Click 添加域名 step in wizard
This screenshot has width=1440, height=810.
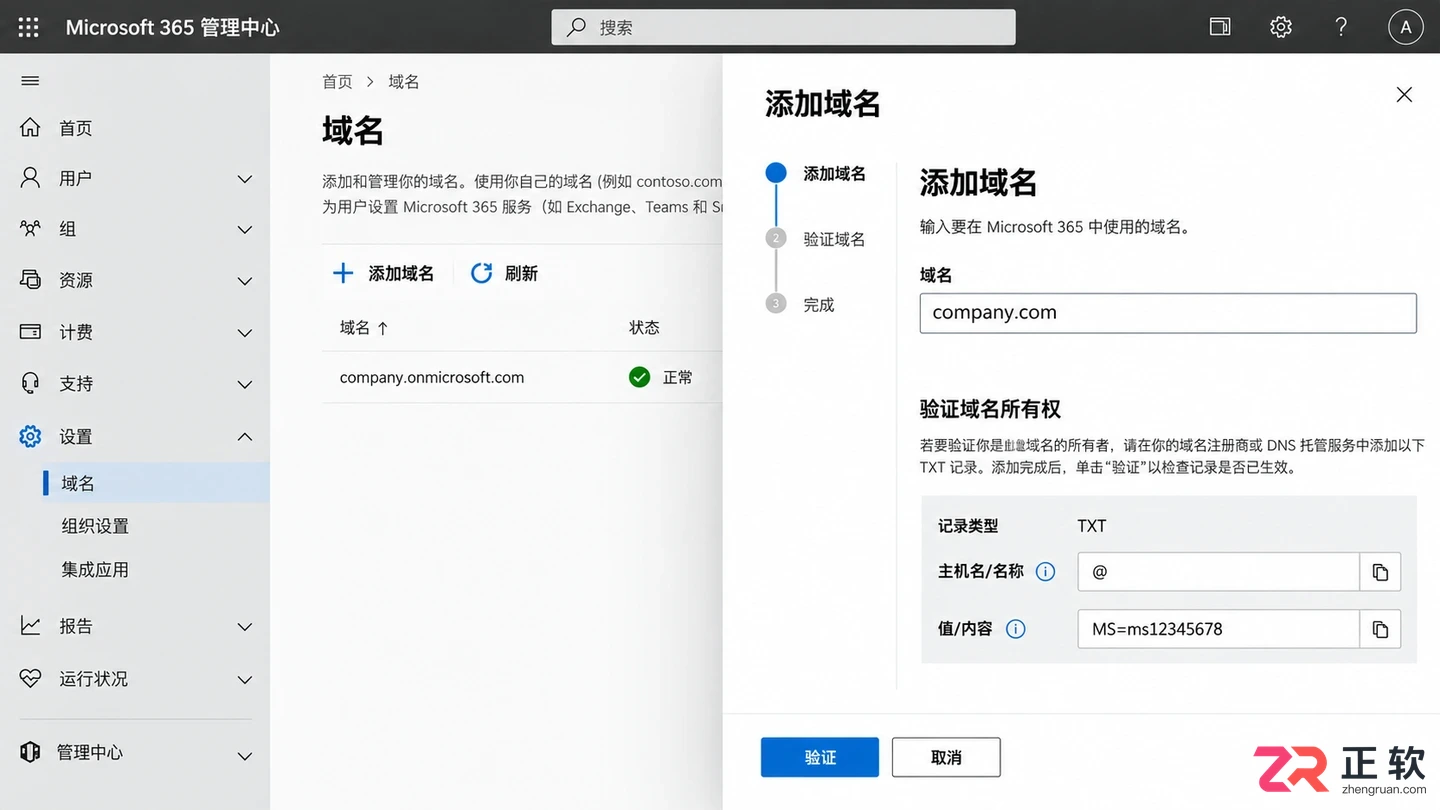click(834, 173)
